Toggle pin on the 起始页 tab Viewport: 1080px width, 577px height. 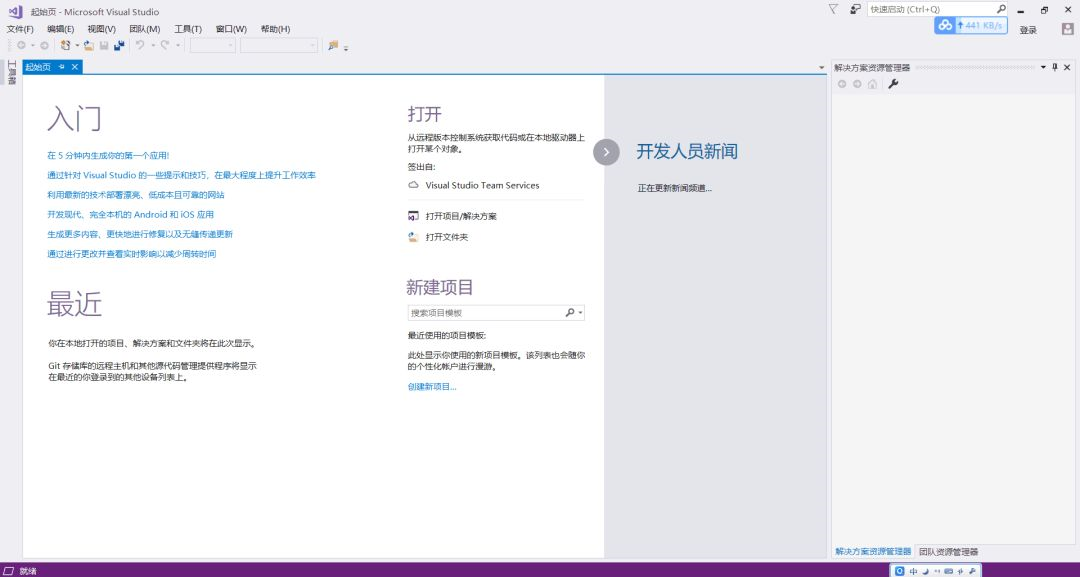point(61,67)
